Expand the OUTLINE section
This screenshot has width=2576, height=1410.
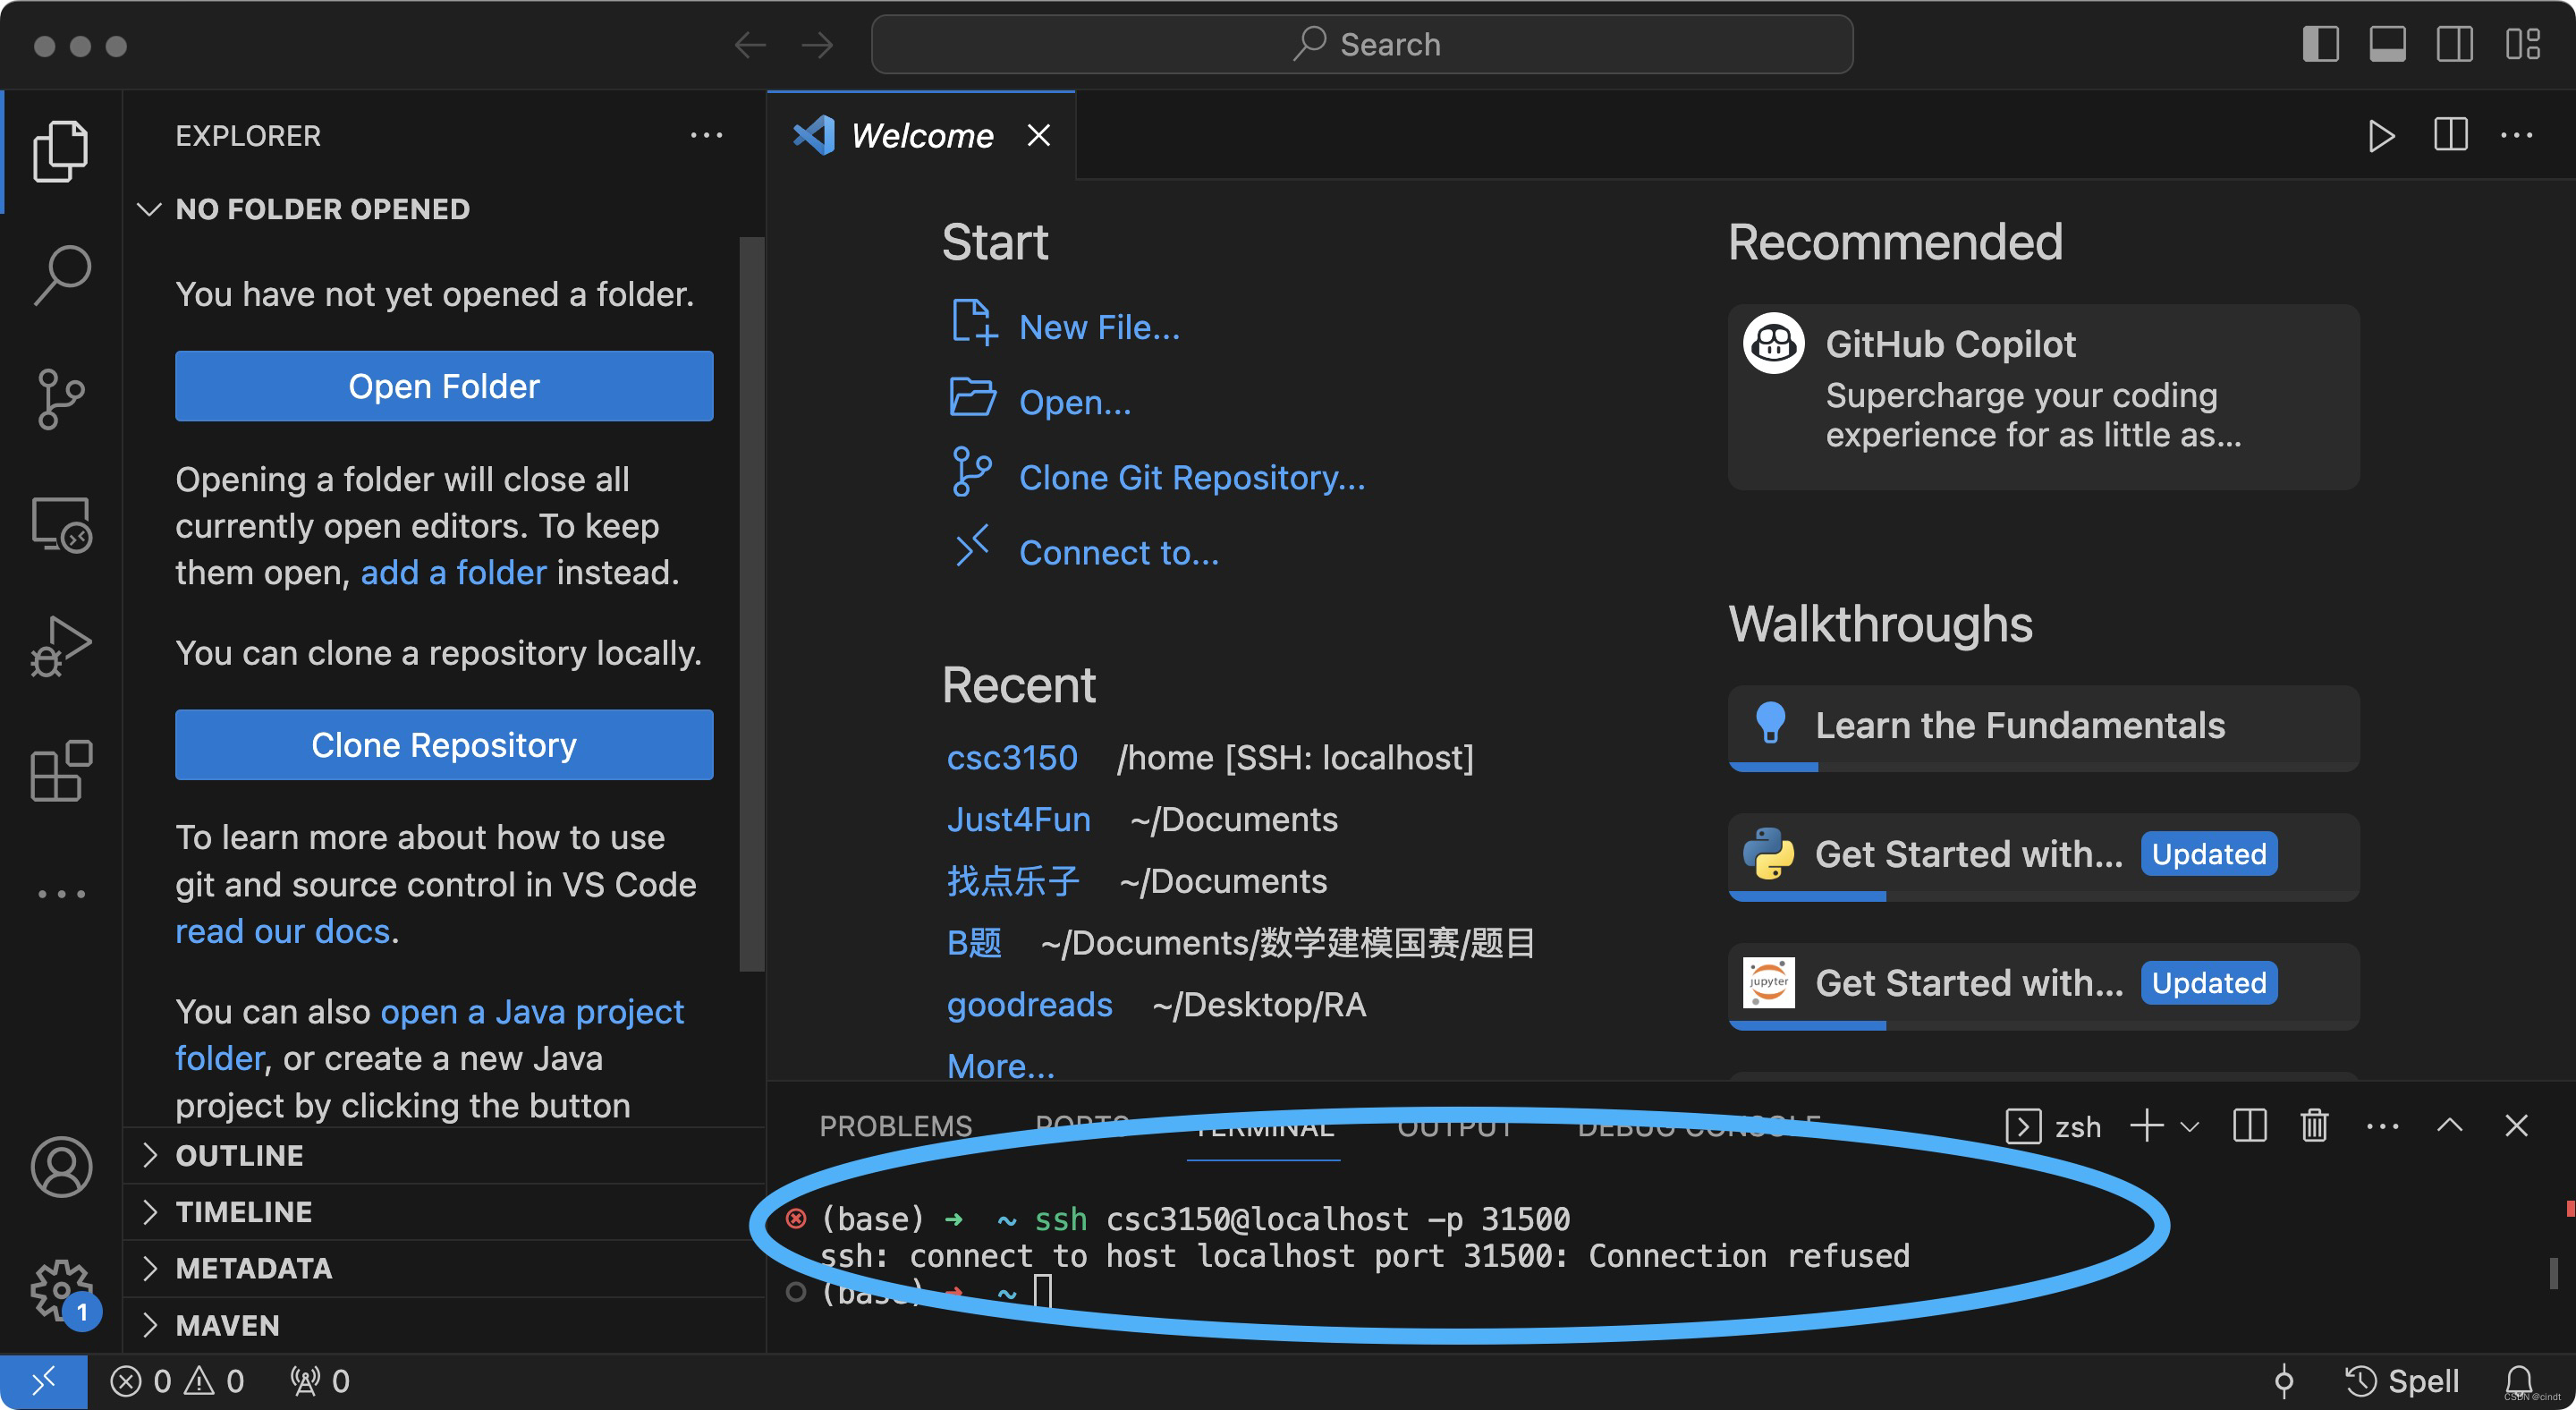(x=240, y=1155)
